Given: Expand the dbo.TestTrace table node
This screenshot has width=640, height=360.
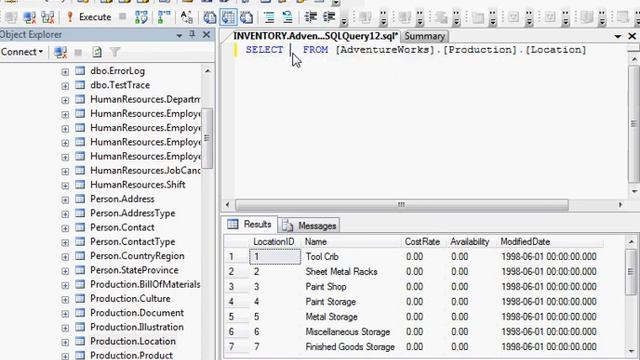Looking at the screenshot, I should (x=65, y=86).
